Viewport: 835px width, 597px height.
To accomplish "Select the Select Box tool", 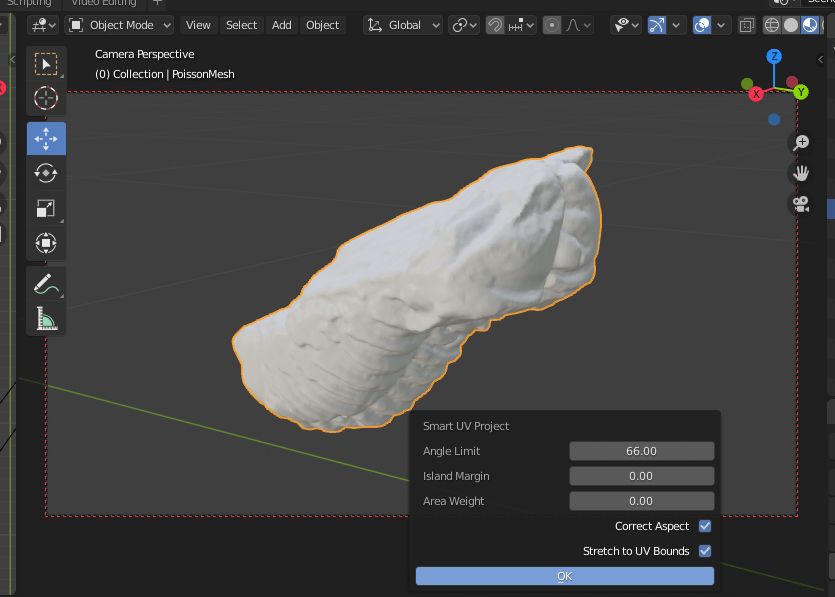I will point(46,64).
